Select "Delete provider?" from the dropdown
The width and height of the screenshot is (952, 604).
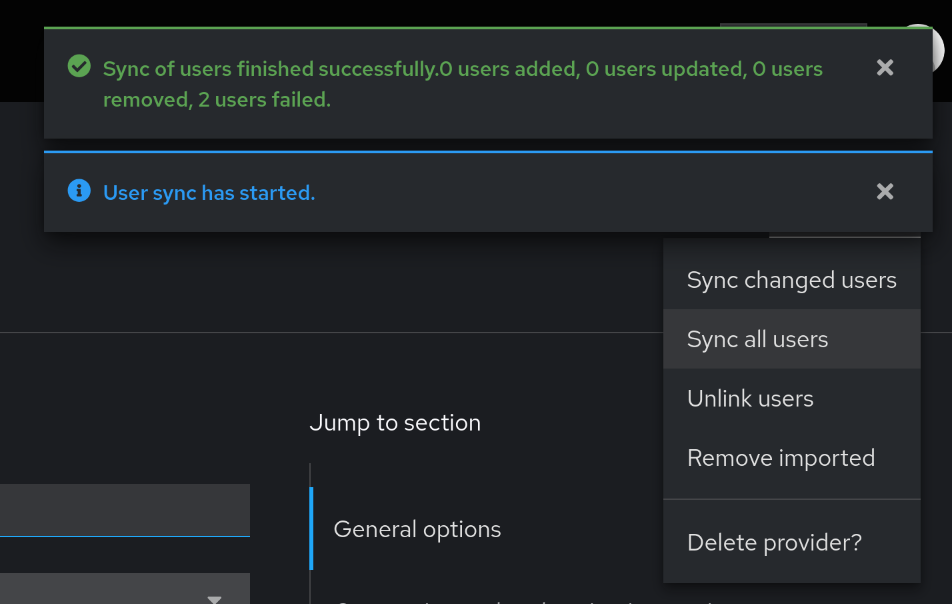774,543
